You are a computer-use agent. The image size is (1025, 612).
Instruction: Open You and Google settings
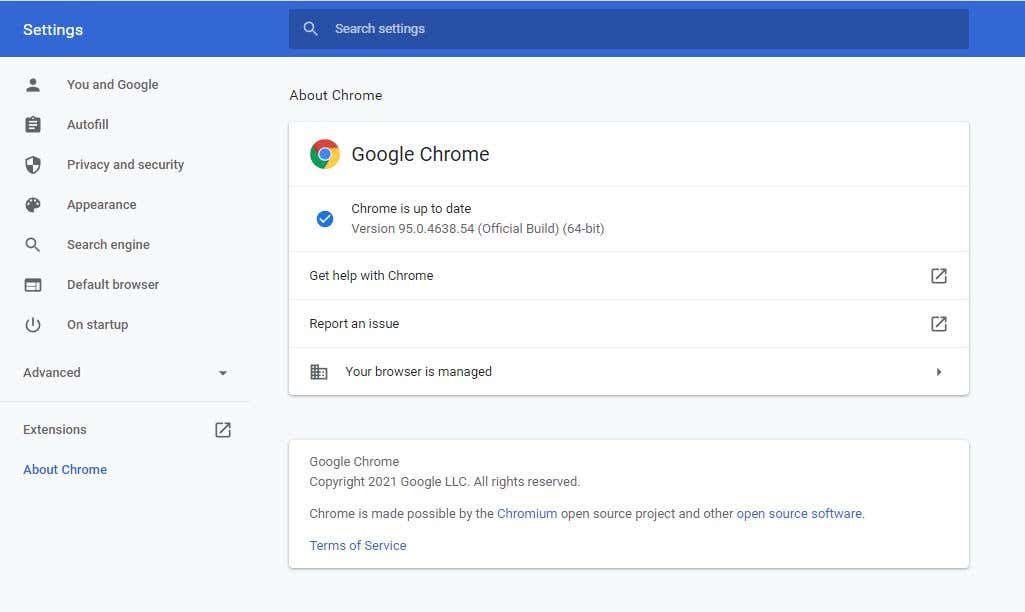tap(112, 84)
